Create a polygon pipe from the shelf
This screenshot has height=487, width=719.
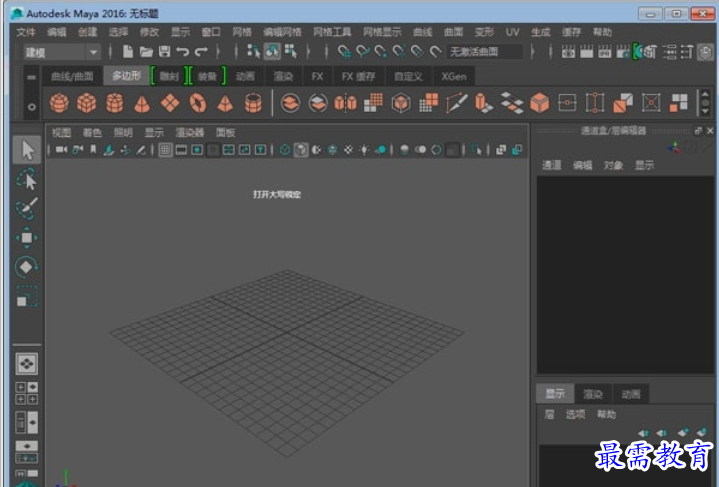(253, 103)
